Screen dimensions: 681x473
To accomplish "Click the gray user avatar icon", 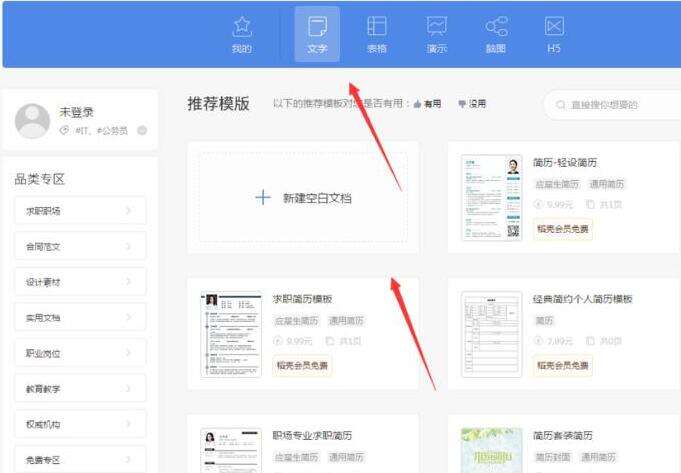I will tap(32, 121).
